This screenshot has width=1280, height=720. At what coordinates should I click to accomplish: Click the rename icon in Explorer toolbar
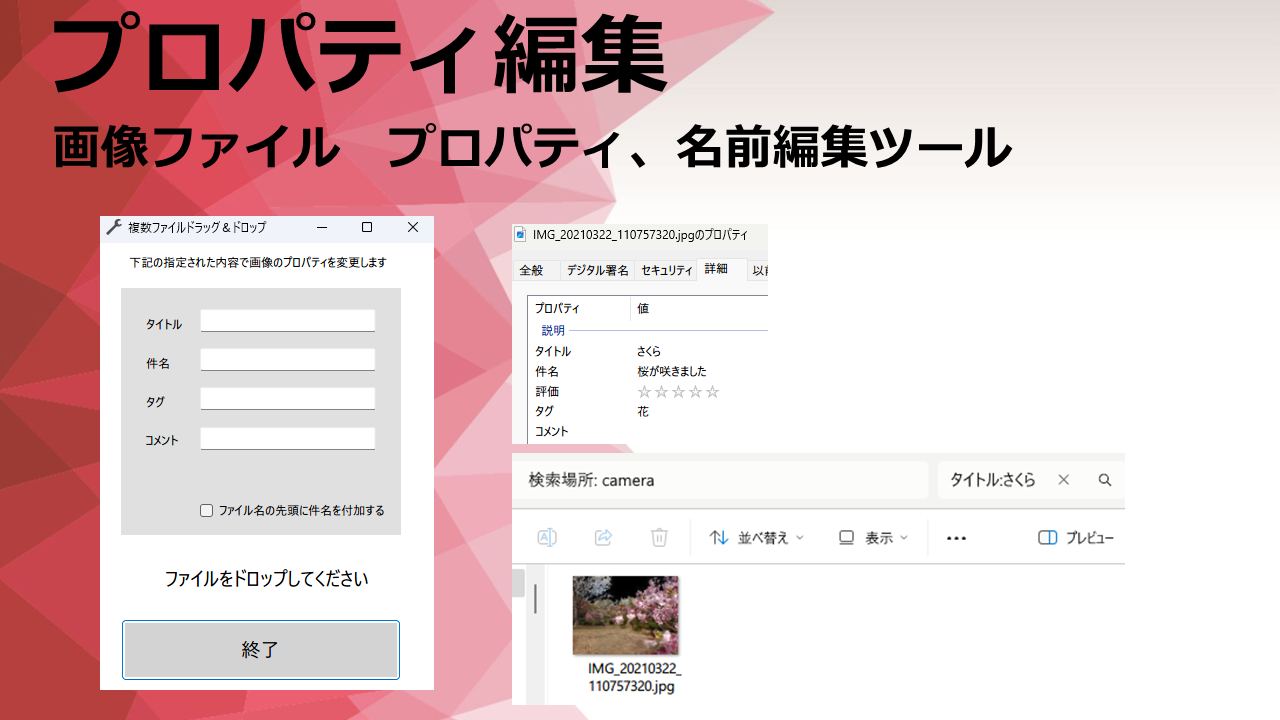[547, 538]
